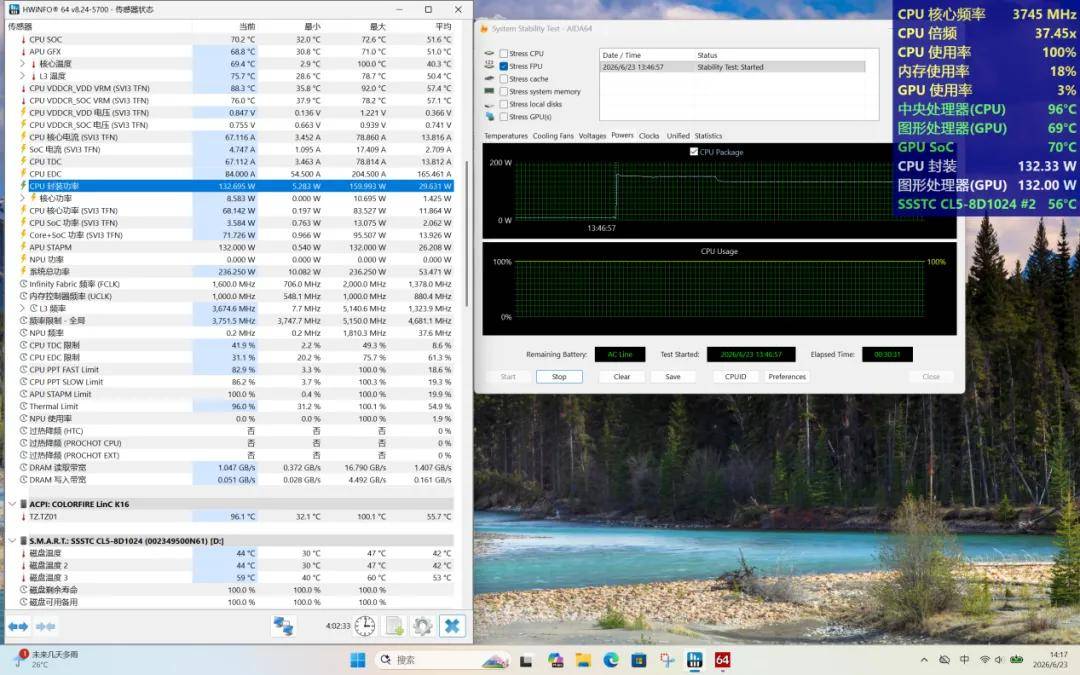Viewport: 1080px width, 675px height.
Task: Switch to AIDA64 via its red 64 taskbar icon
Action: pos(722,660)
